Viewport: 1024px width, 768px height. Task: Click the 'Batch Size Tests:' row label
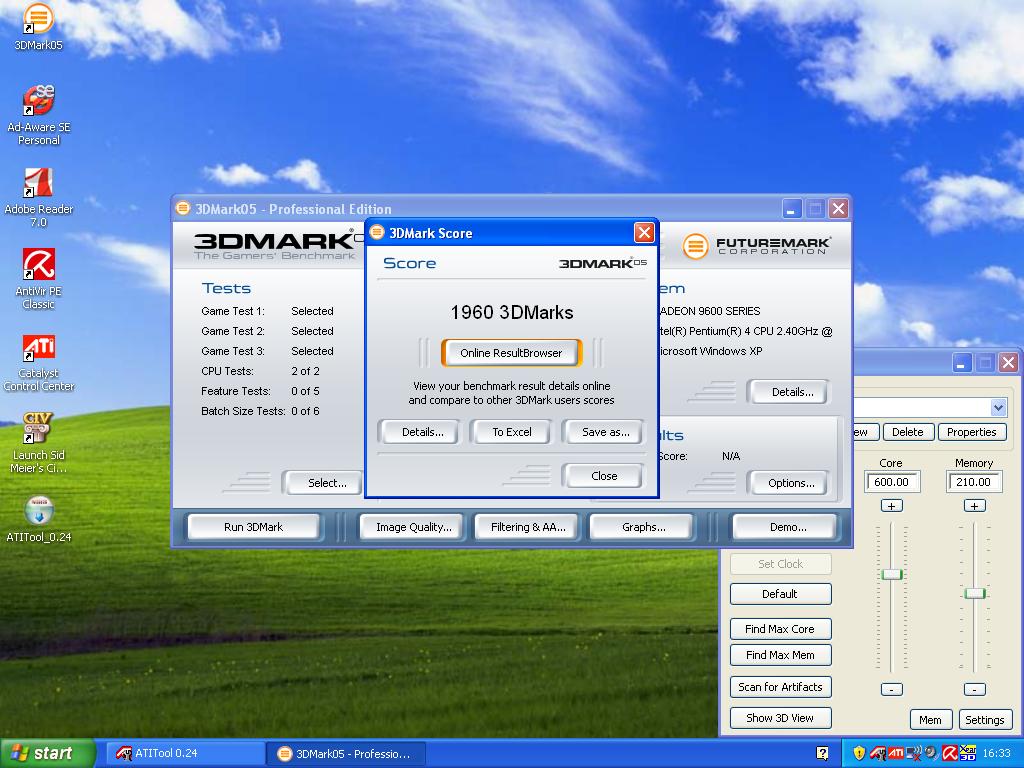(x=243, y=411)
